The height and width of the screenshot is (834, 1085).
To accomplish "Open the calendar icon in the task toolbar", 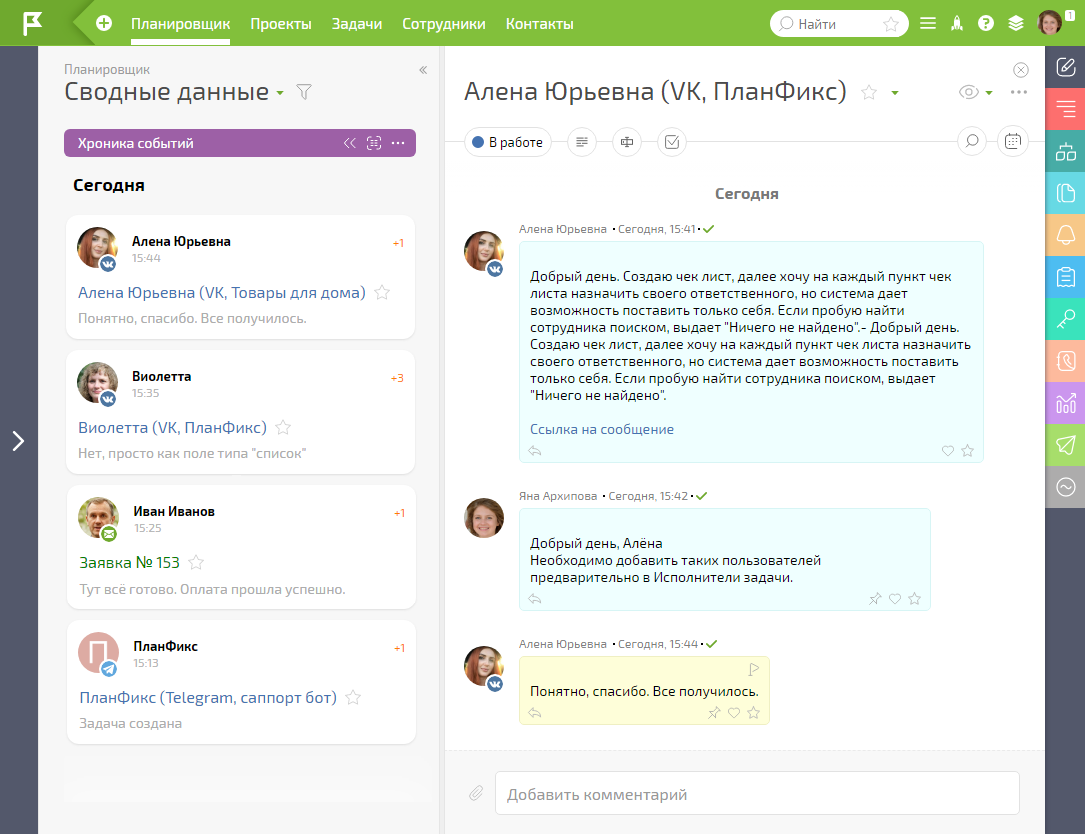I will click(1013, 141).
